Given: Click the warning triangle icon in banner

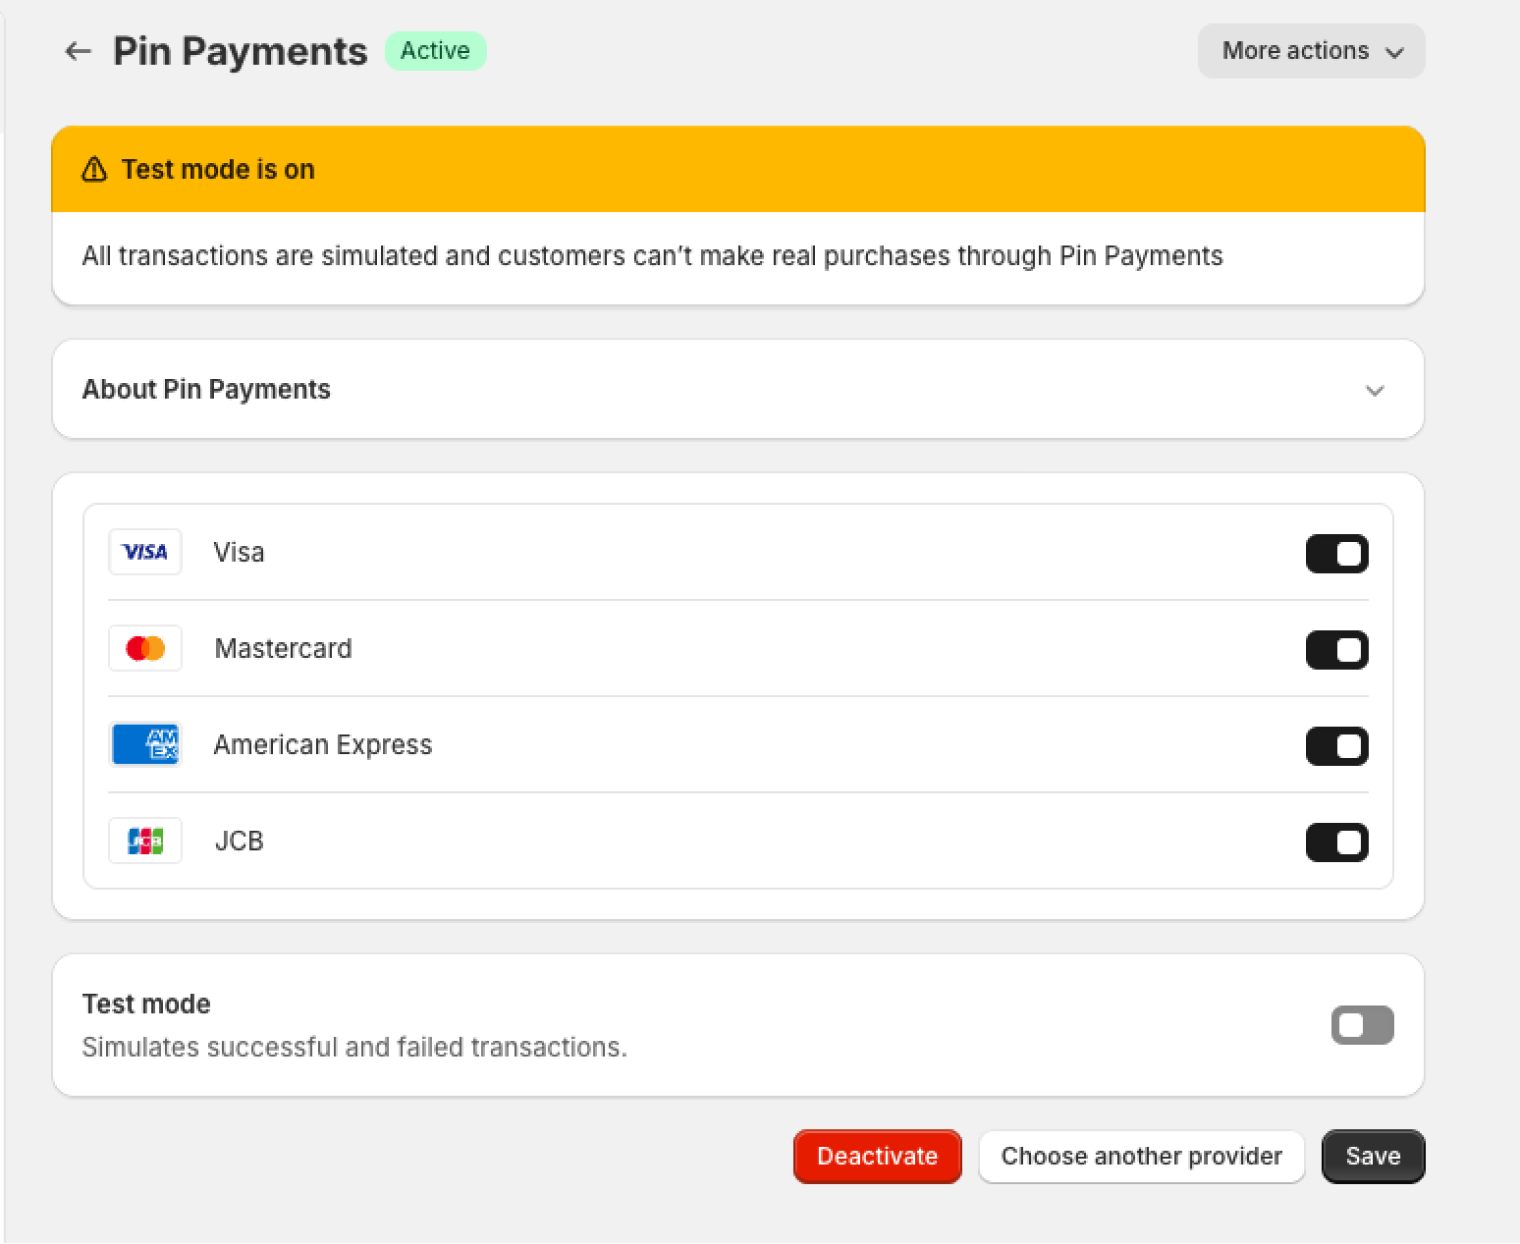Looking at the screenshot, I should click(x=94, y=169).
